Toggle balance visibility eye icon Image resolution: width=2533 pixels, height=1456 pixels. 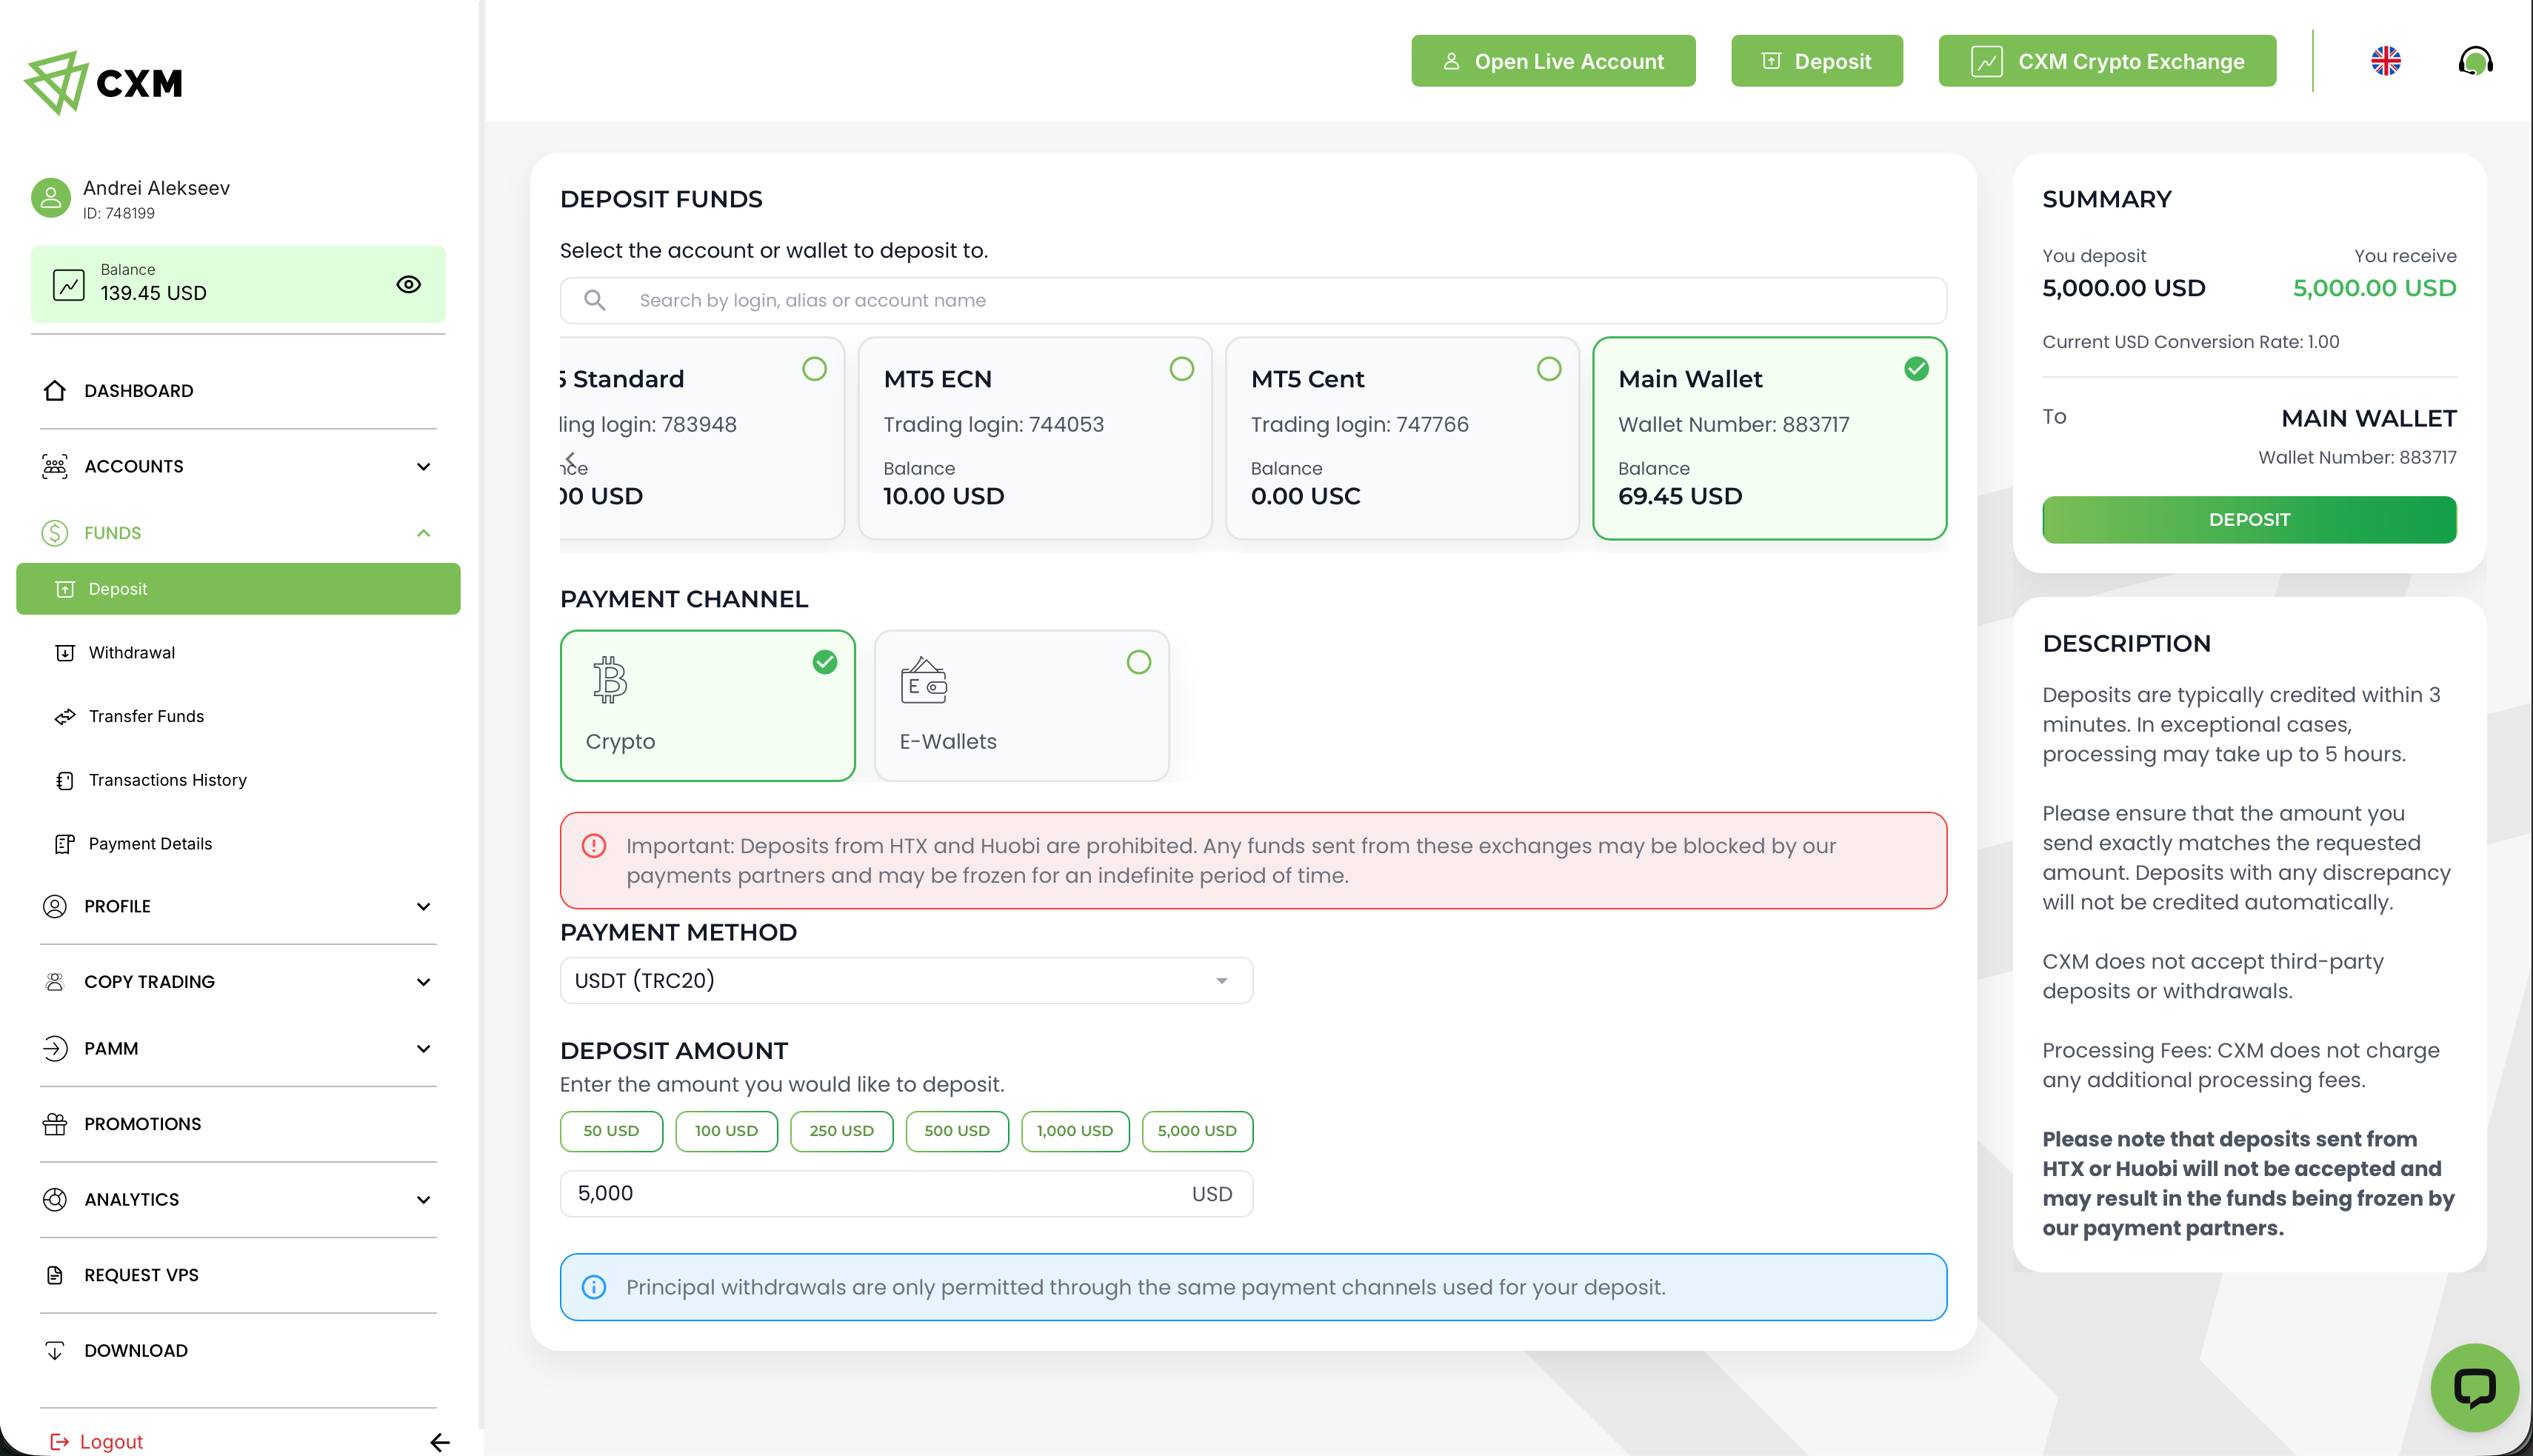pos(408,285)
